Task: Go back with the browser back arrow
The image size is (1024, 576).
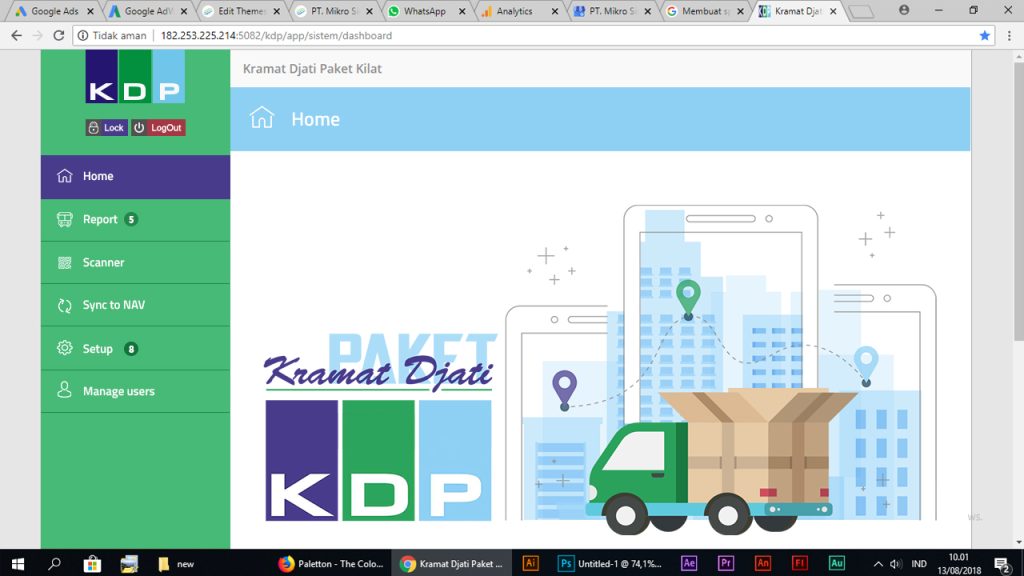Action: pyautogui.click(x=16, y=35)
